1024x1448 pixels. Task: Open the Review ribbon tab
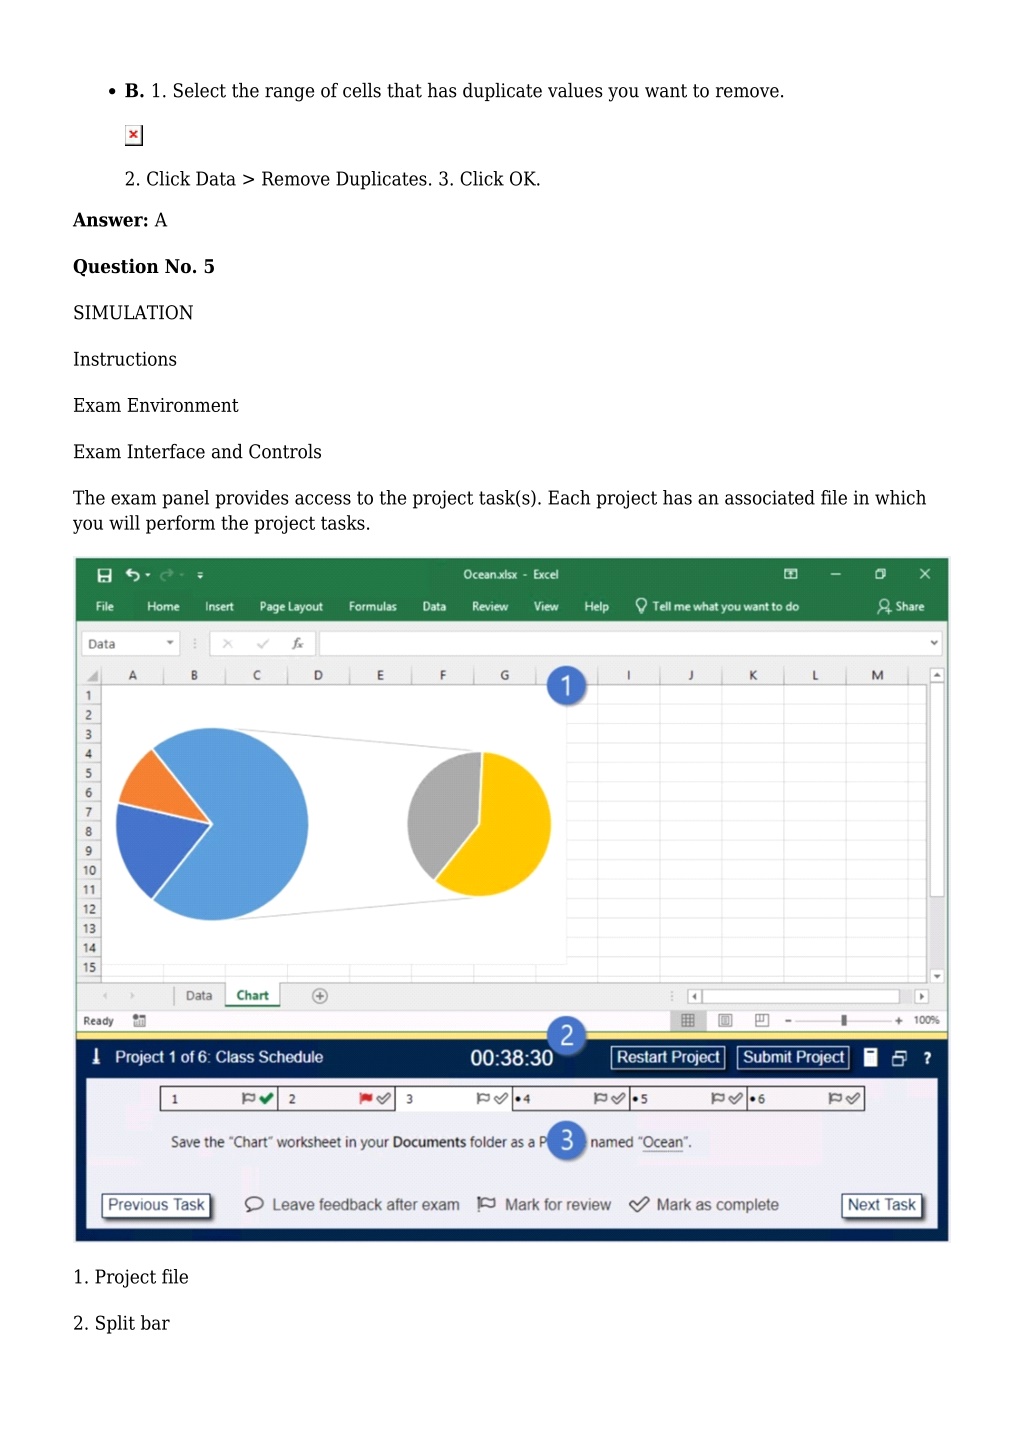(490, 606)
